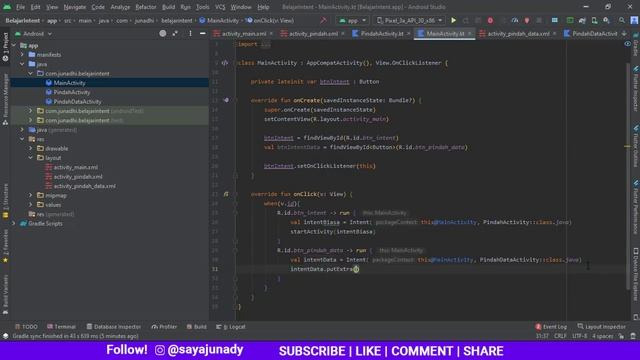Click the Profile app gauge icon
The width and height of the screenshot is (640, 360).
coord(515,20)
